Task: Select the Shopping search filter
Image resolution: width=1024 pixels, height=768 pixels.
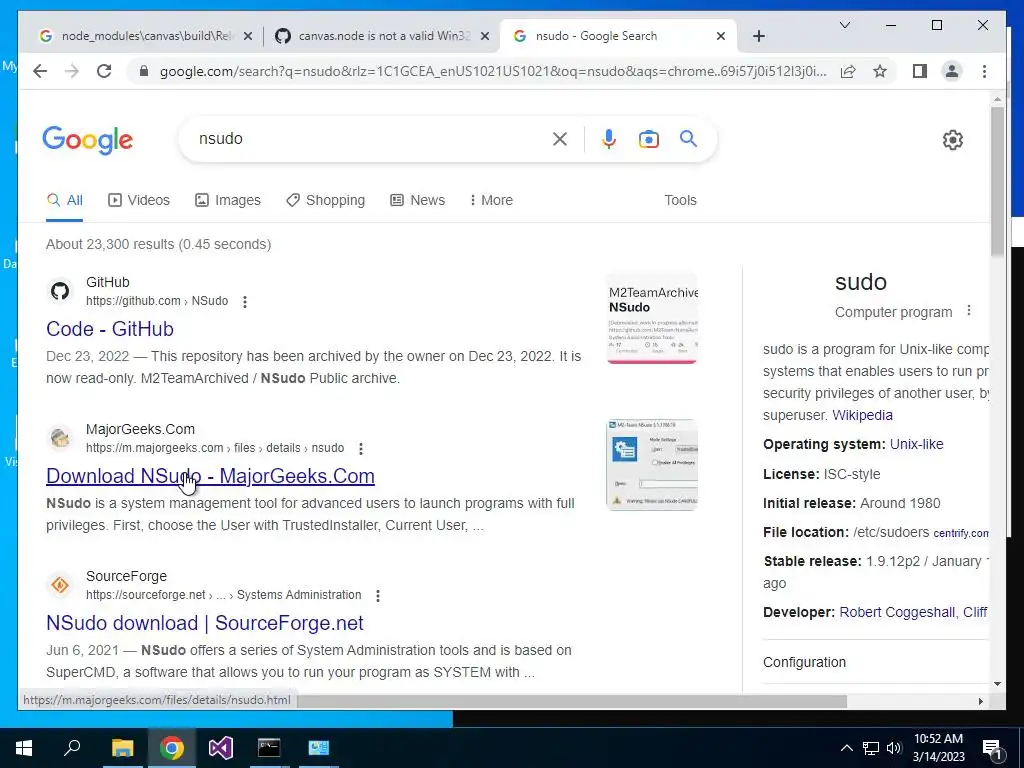Action: [x=325, y=200]
